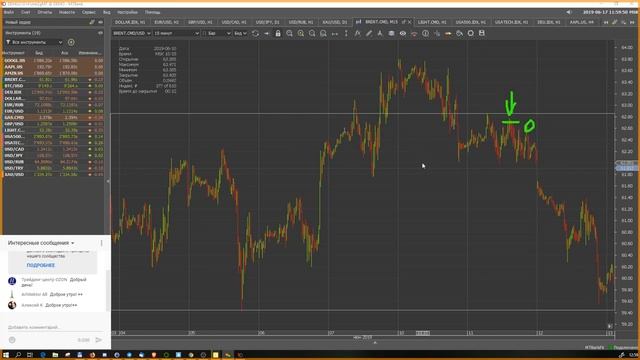The height and width of the screenshot is (360, 640).
Task: Select the USD/CAD instrument row
Action: click(x=53, y=149)
